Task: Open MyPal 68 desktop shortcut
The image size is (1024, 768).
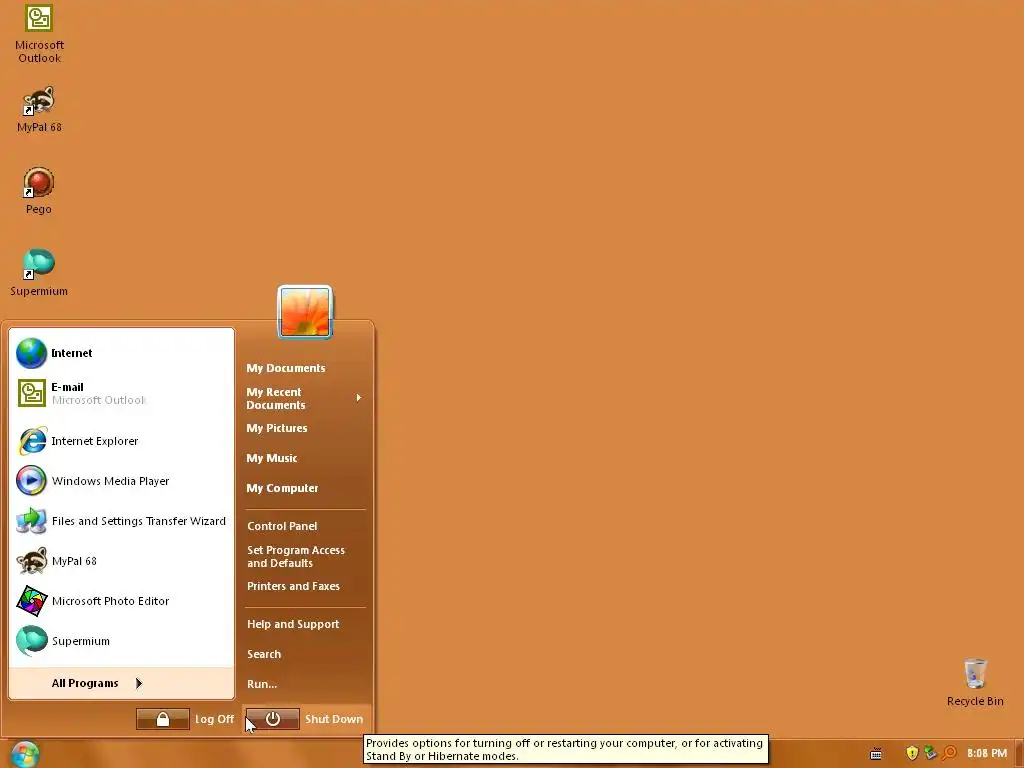Action: [x=39, y=109]
